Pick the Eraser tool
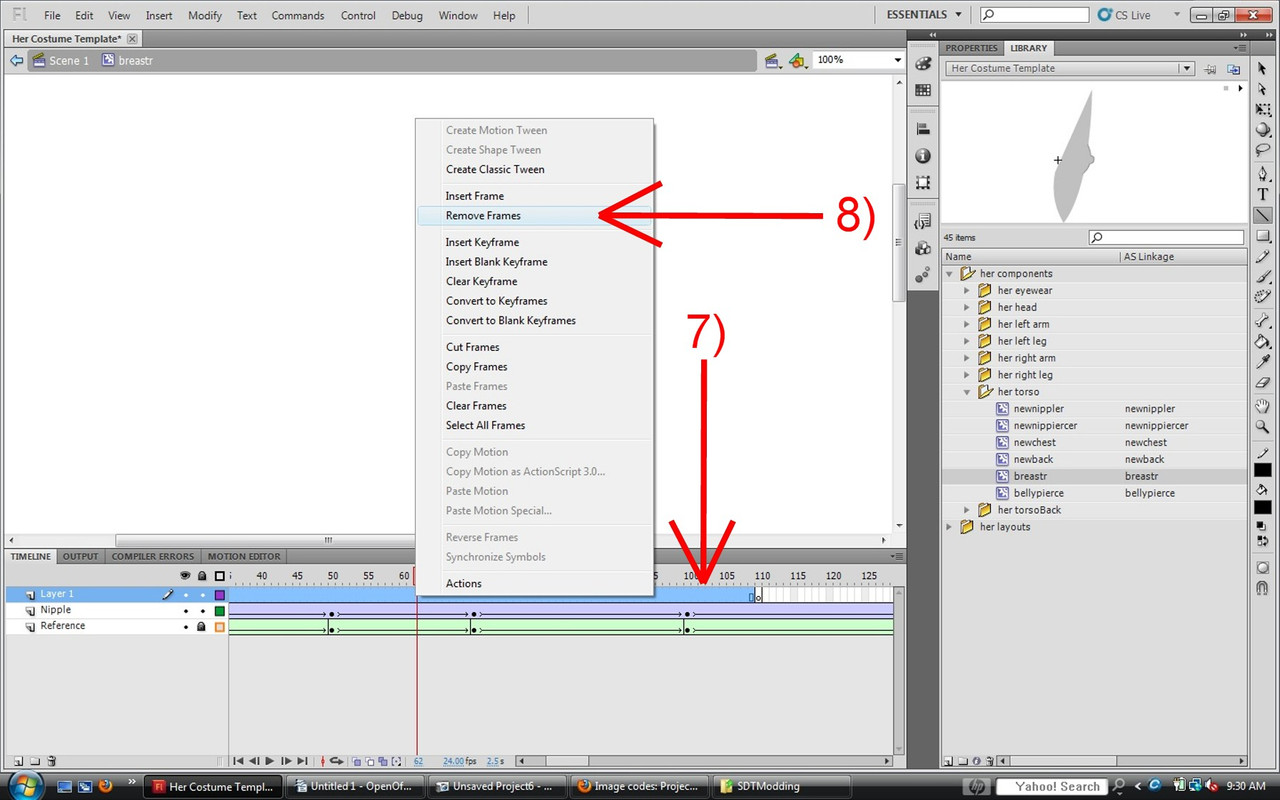Image resolution: width=1280 pixels, height=800 pixels. click(x=1263, y=383)
